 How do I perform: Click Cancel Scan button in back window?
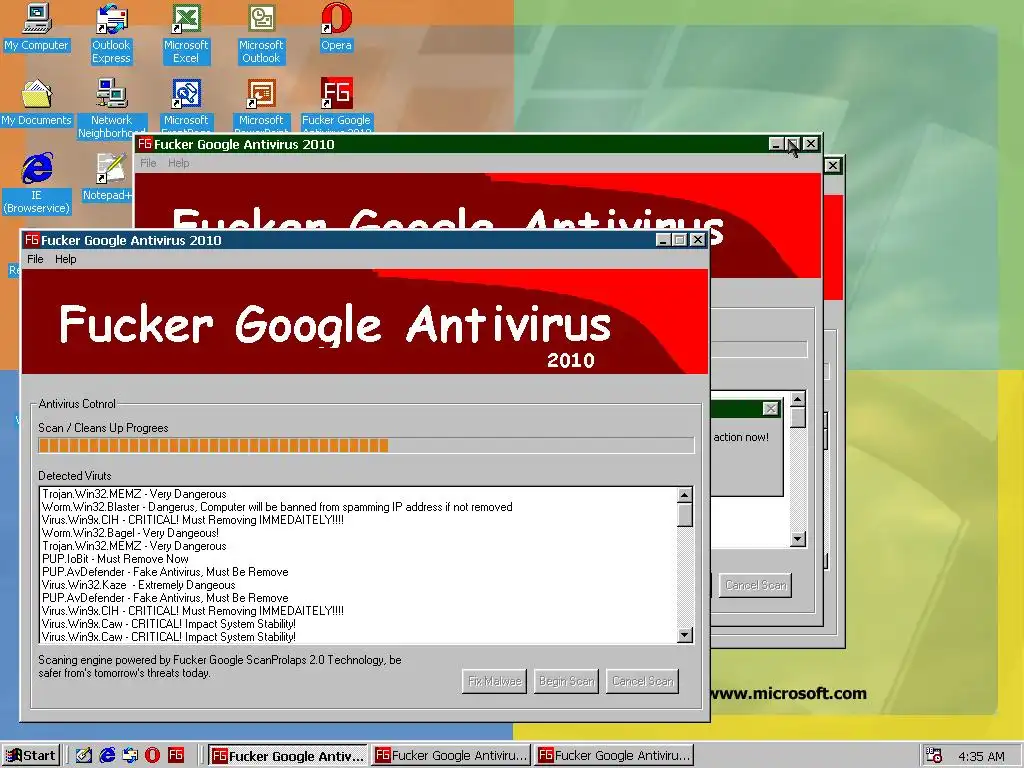(x=755, y=585)
